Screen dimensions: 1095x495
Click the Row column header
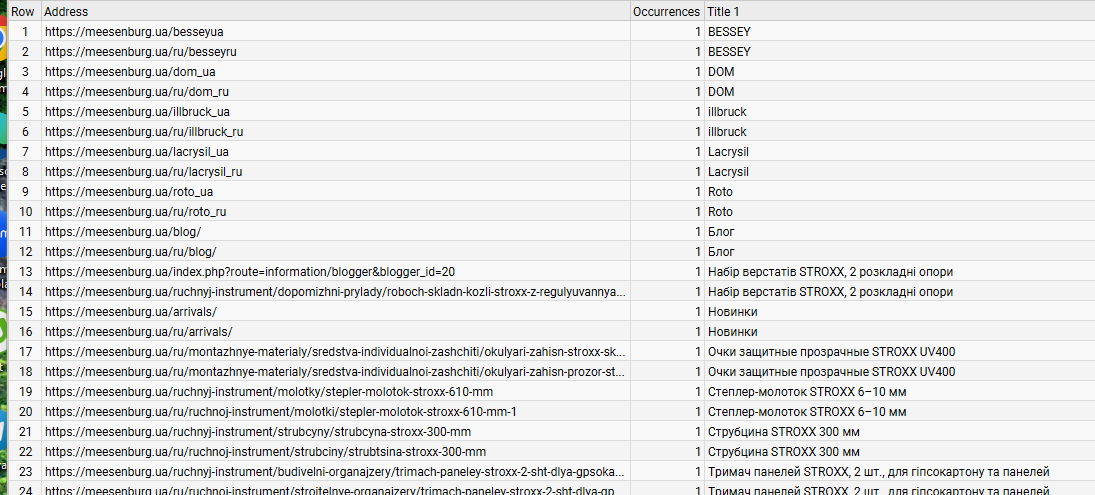25,12
